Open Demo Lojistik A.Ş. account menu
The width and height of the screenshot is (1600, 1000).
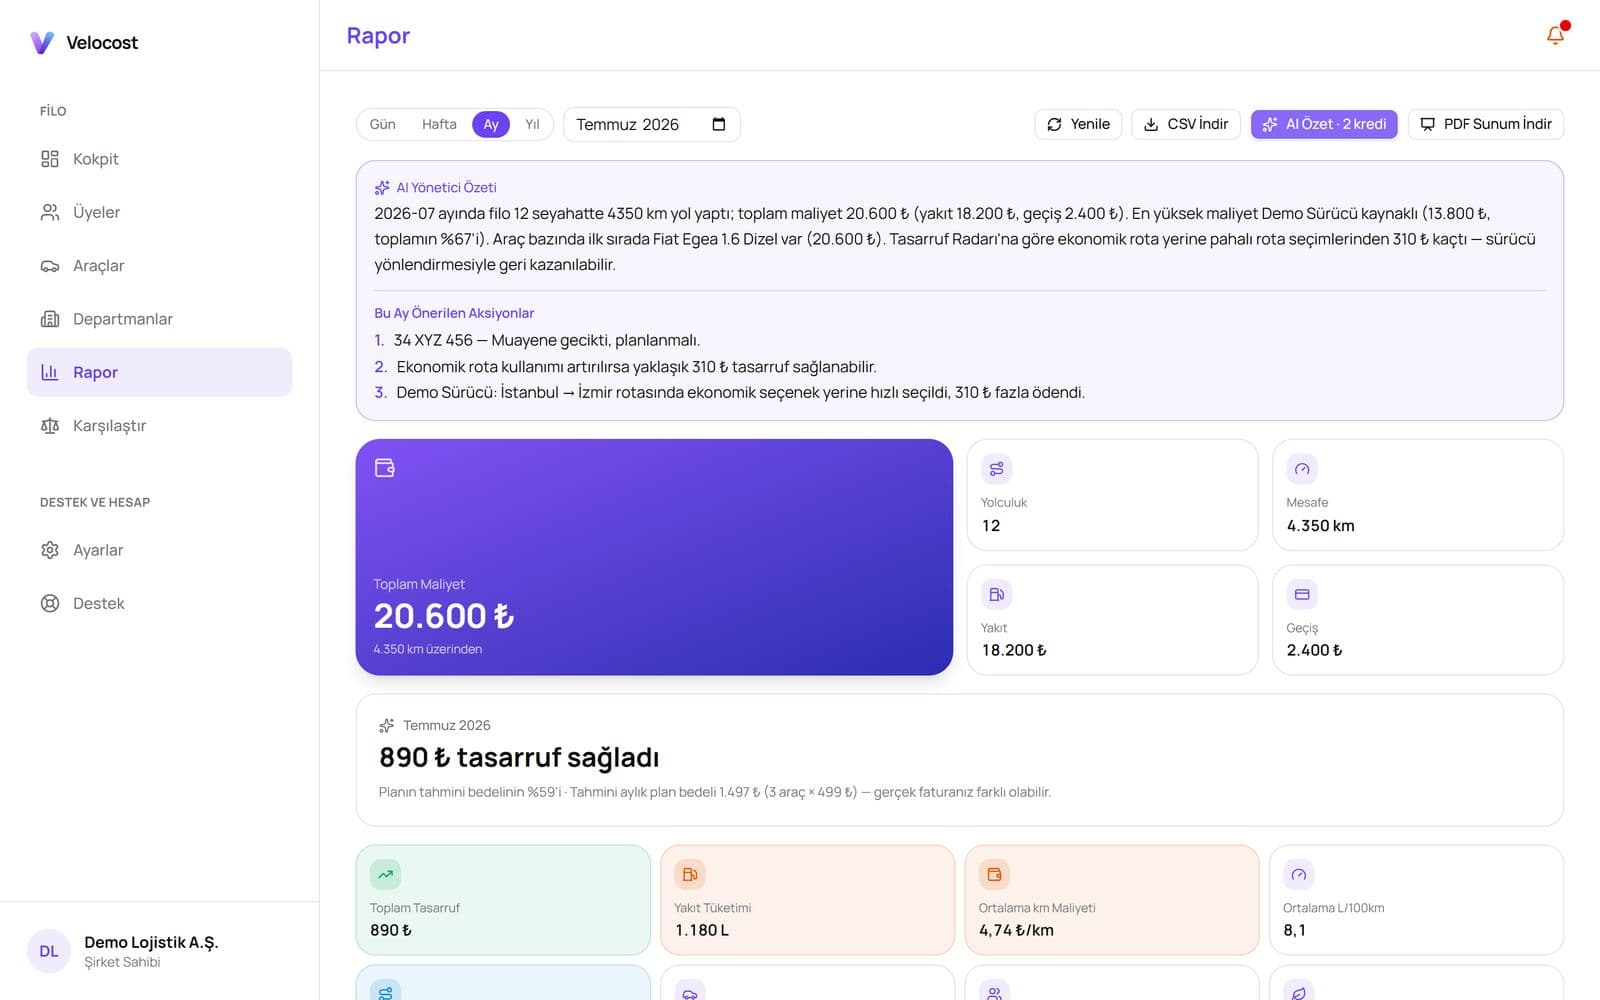click(x=159, y=951)
